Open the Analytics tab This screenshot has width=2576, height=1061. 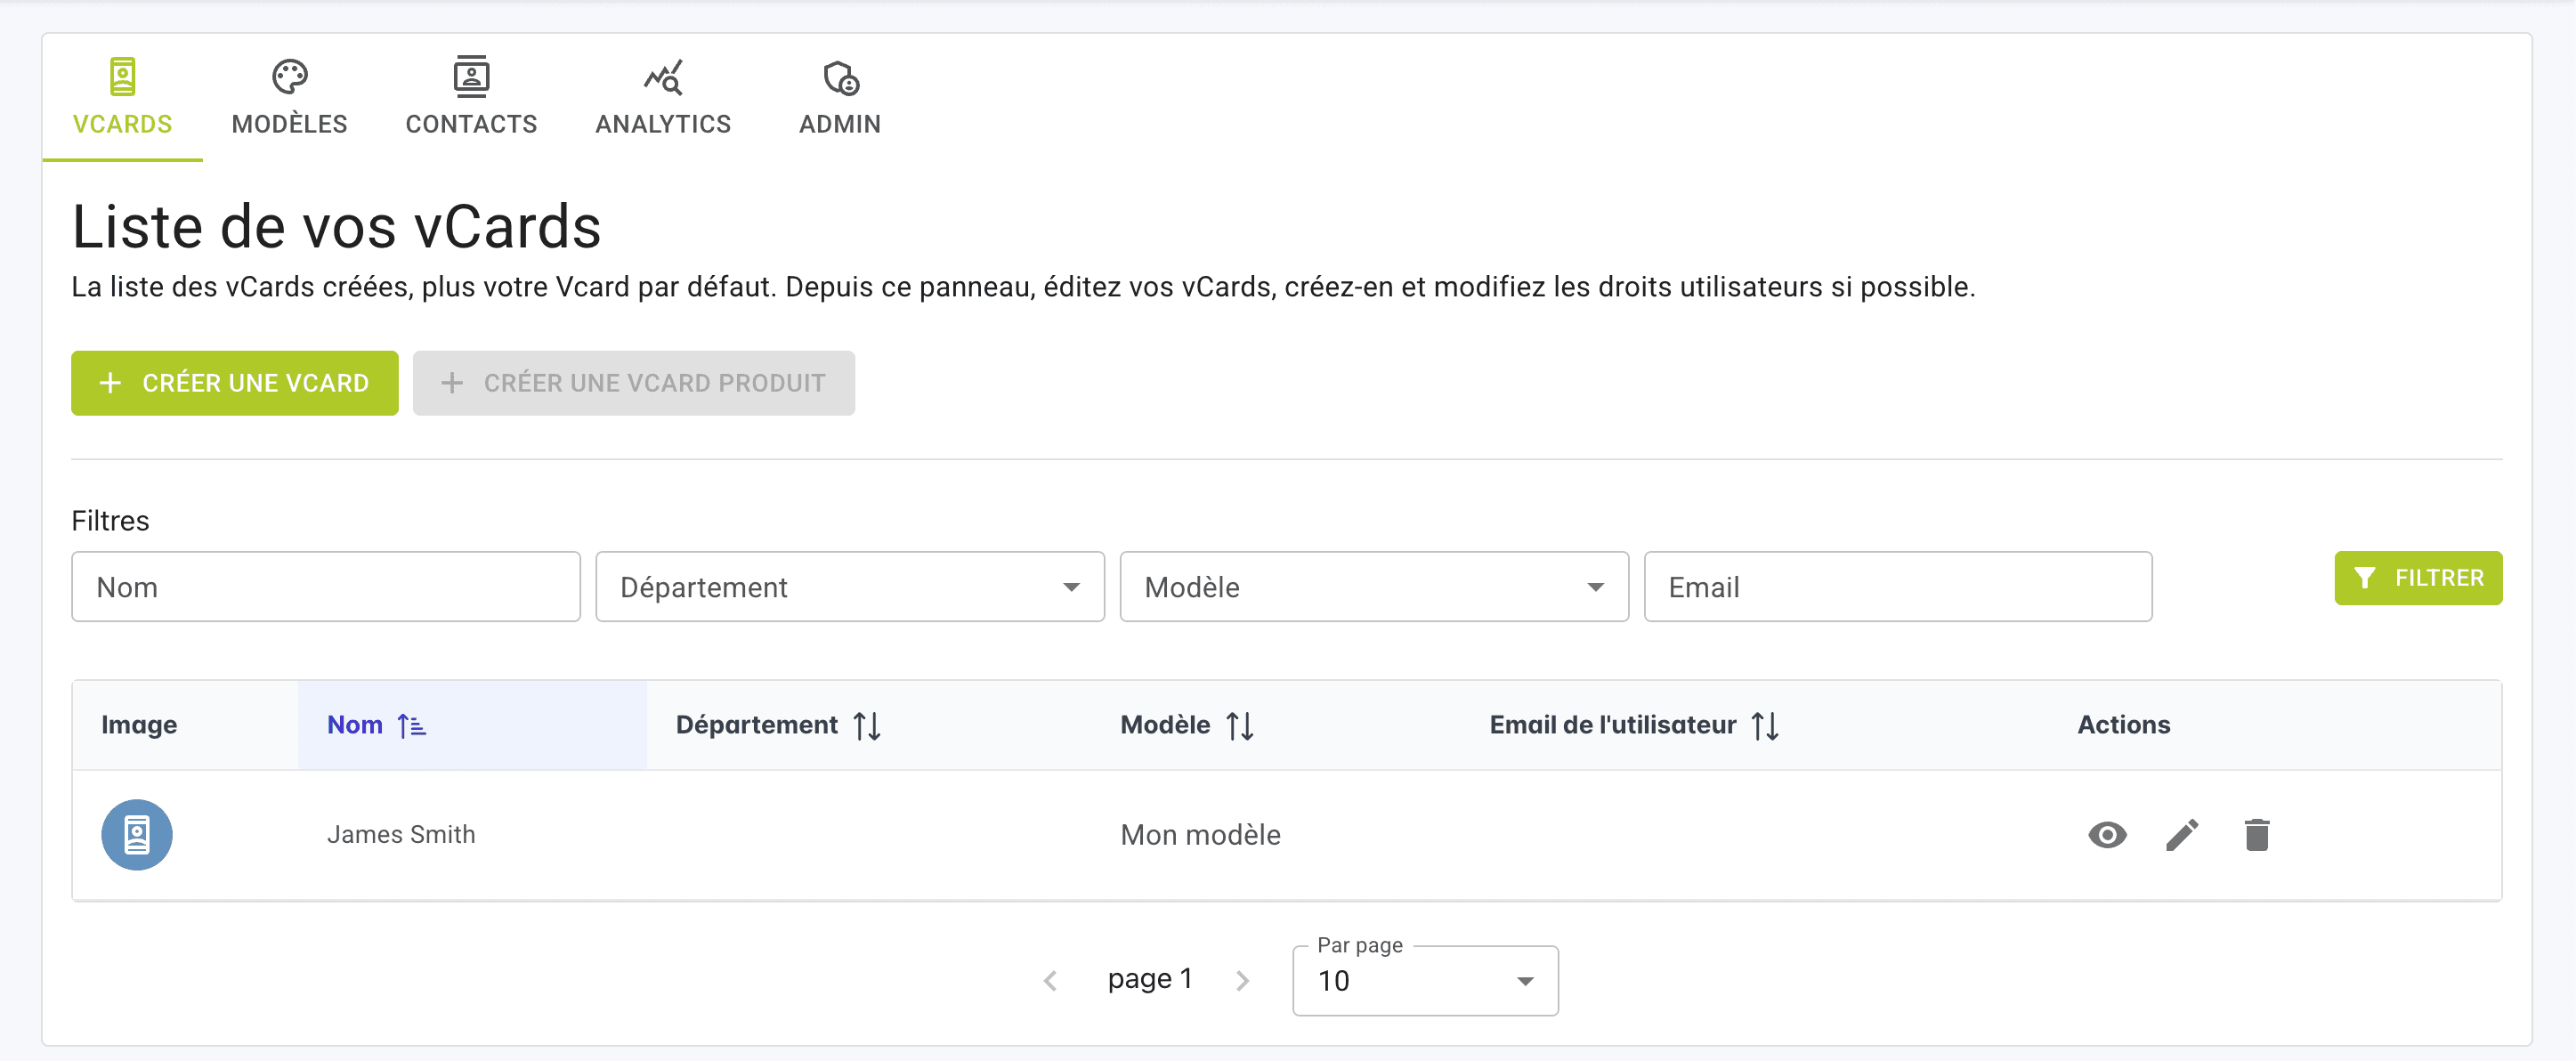(x=663, y=97)
